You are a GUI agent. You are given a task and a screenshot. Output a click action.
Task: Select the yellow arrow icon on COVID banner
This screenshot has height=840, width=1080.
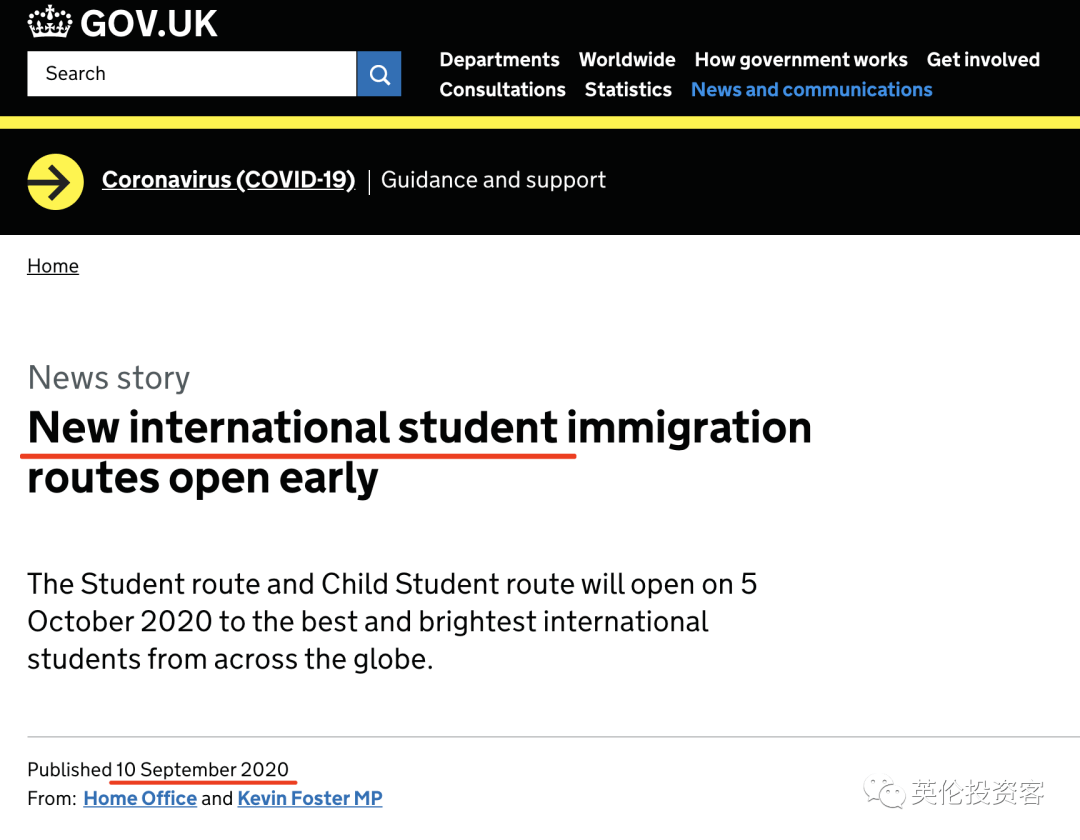tap(54, 181)
